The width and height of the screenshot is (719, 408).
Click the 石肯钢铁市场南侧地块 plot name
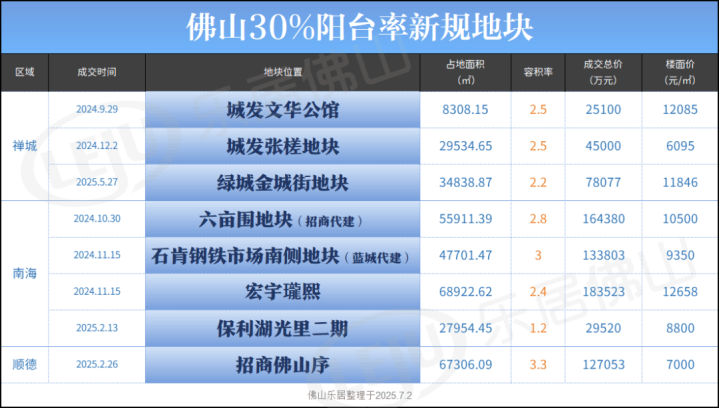(x=245, y=256)
